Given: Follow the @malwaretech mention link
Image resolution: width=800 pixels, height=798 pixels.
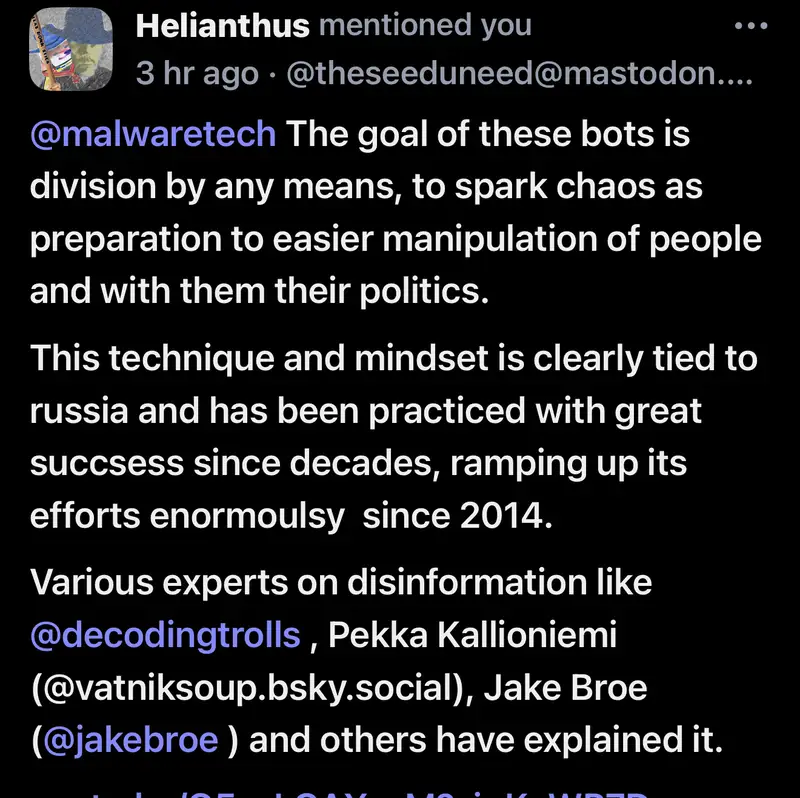Looking at the screenshot, I should pos(153,134).
